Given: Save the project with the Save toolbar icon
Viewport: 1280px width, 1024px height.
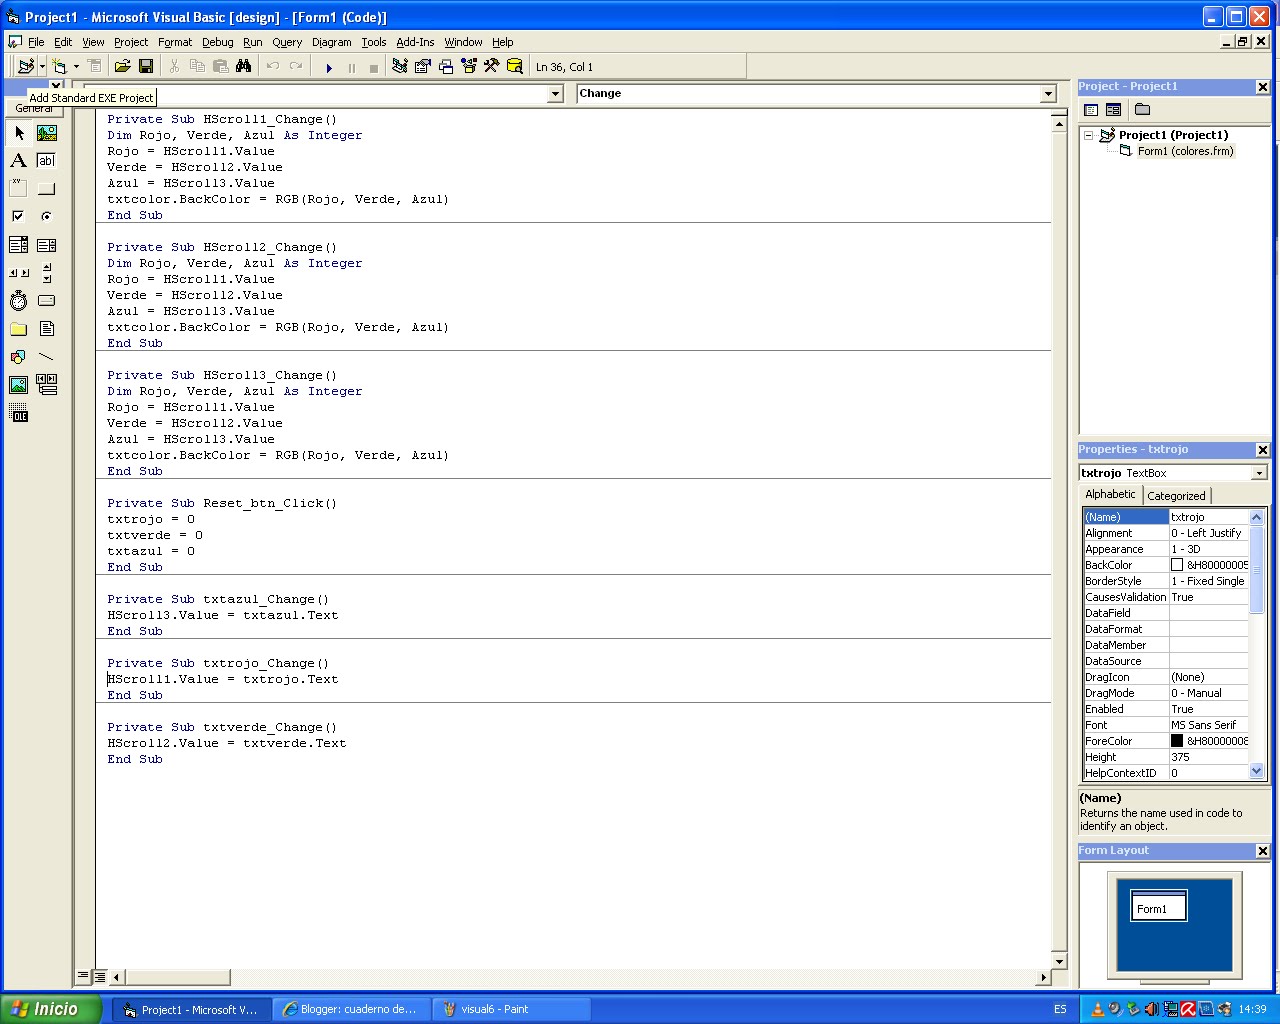Looking at the screenshot, I should [146, 65].
